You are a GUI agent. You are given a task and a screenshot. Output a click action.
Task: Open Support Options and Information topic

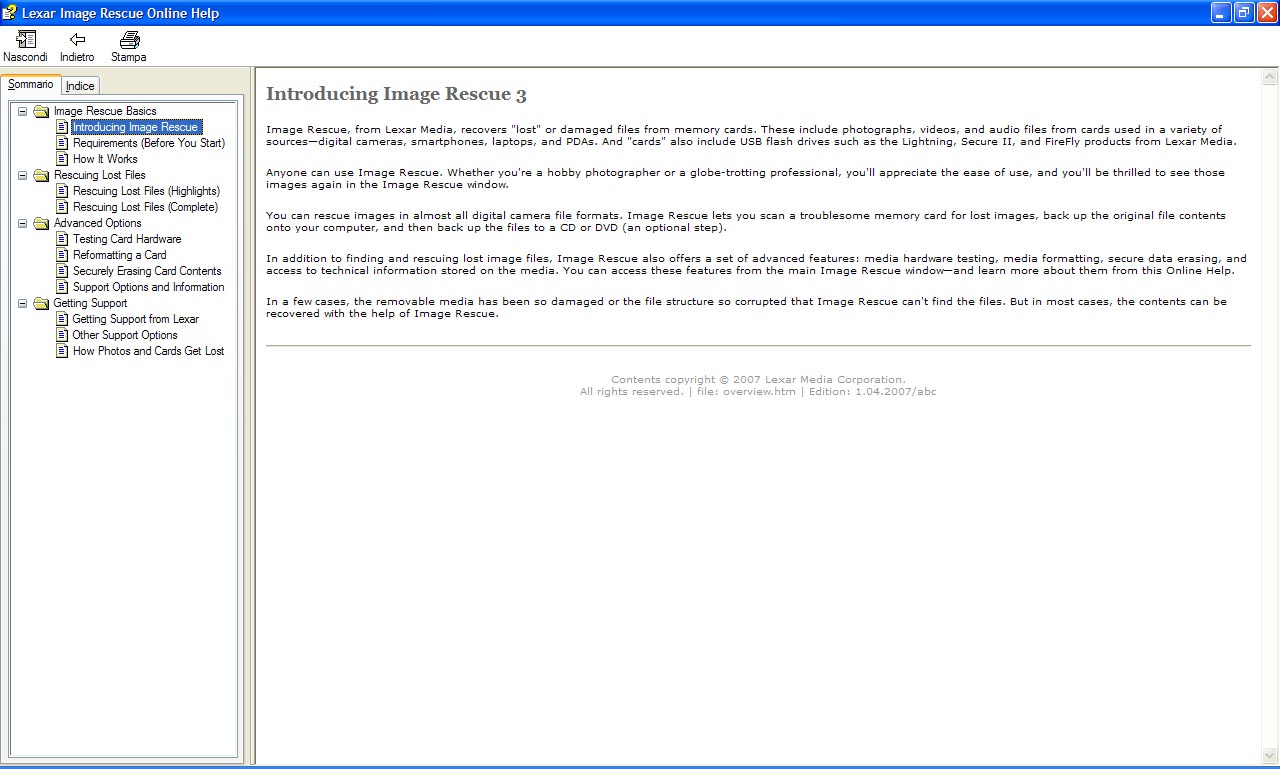[149, 287]
